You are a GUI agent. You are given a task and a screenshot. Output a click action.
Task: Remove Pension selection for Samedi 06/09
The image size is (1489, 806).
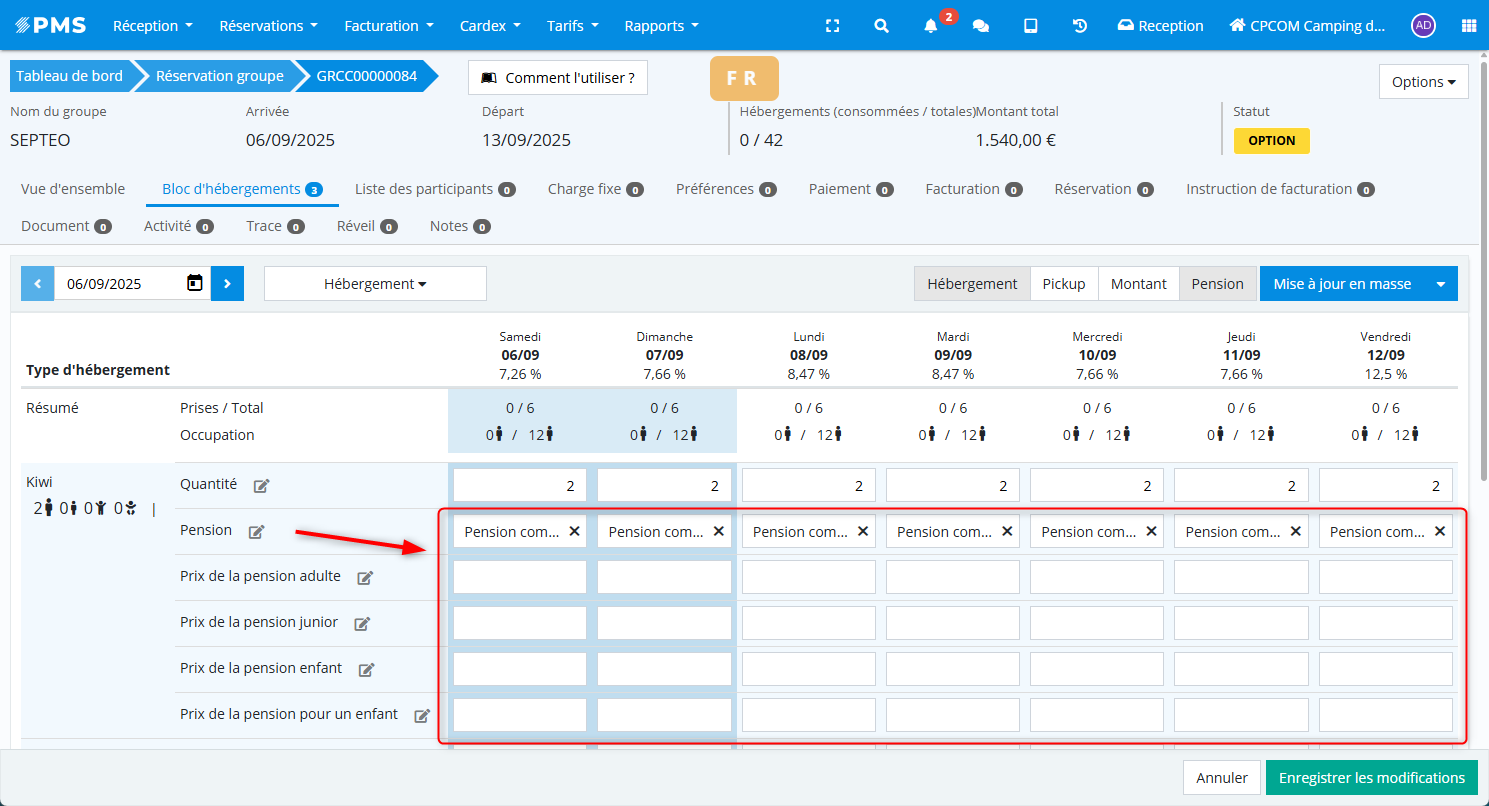pyautogui.click(x=574, y=532)
